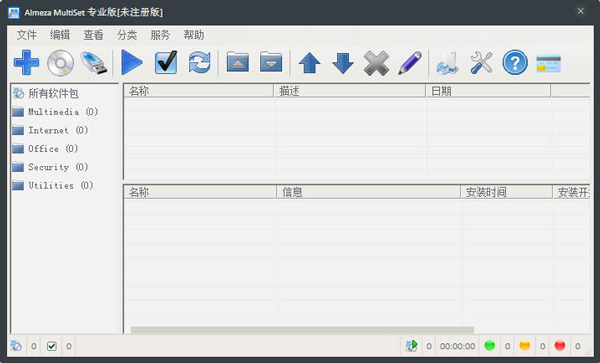Click the USB flash drive icon
The height and width of the screenshot is (363, 600).
94,63
